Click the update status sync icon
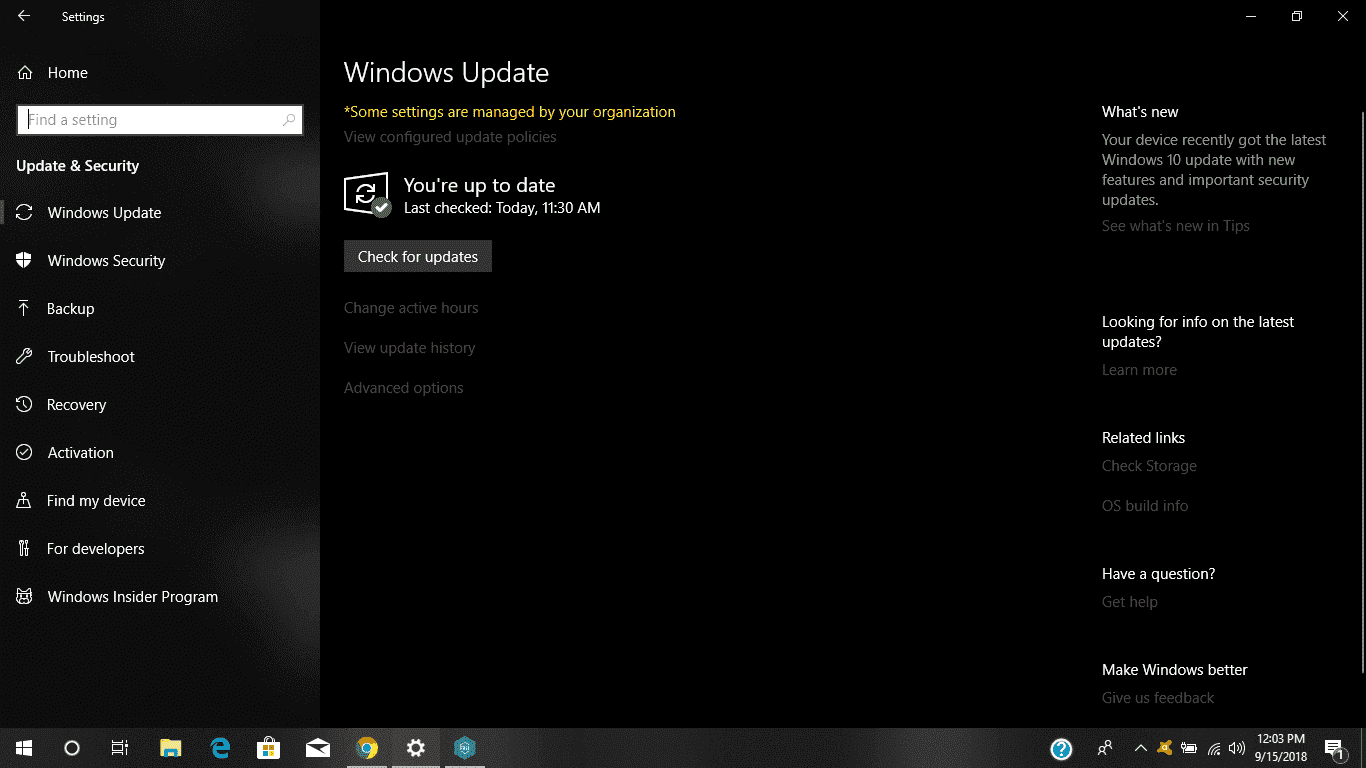Screen dimensions: 1366x768 click(x=367, y=194)
